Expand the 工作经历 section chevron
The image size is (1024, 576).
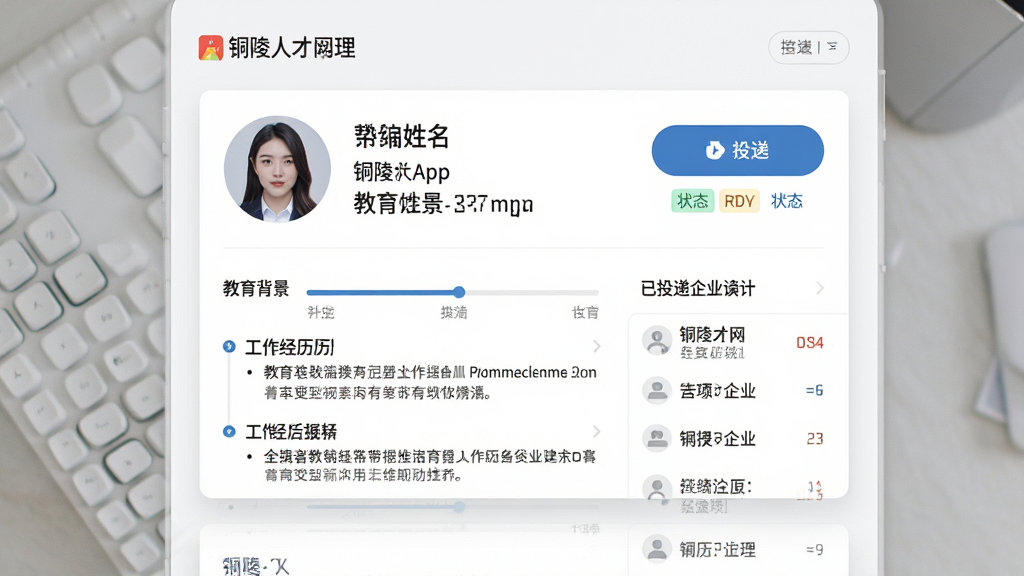click(596, 346)
